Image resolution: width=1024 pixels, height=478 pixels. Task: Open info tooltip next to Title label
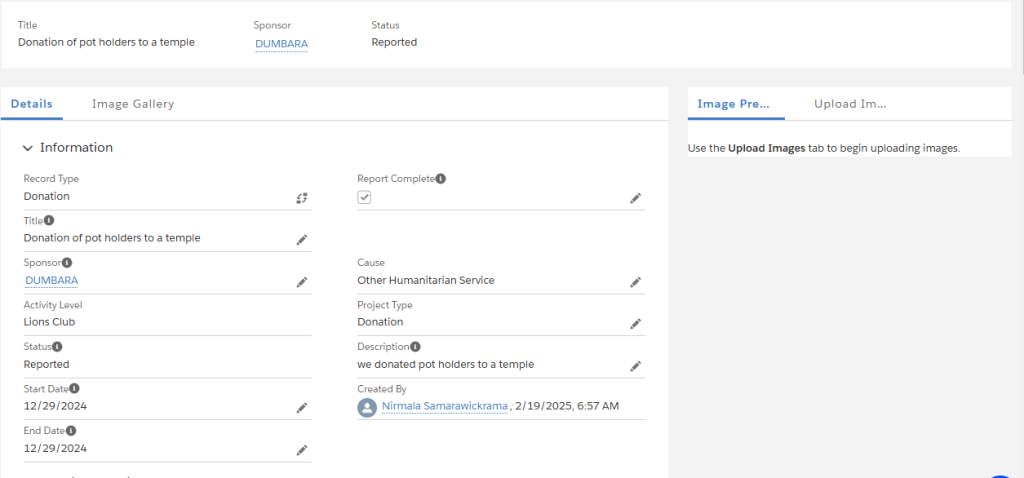50,221
